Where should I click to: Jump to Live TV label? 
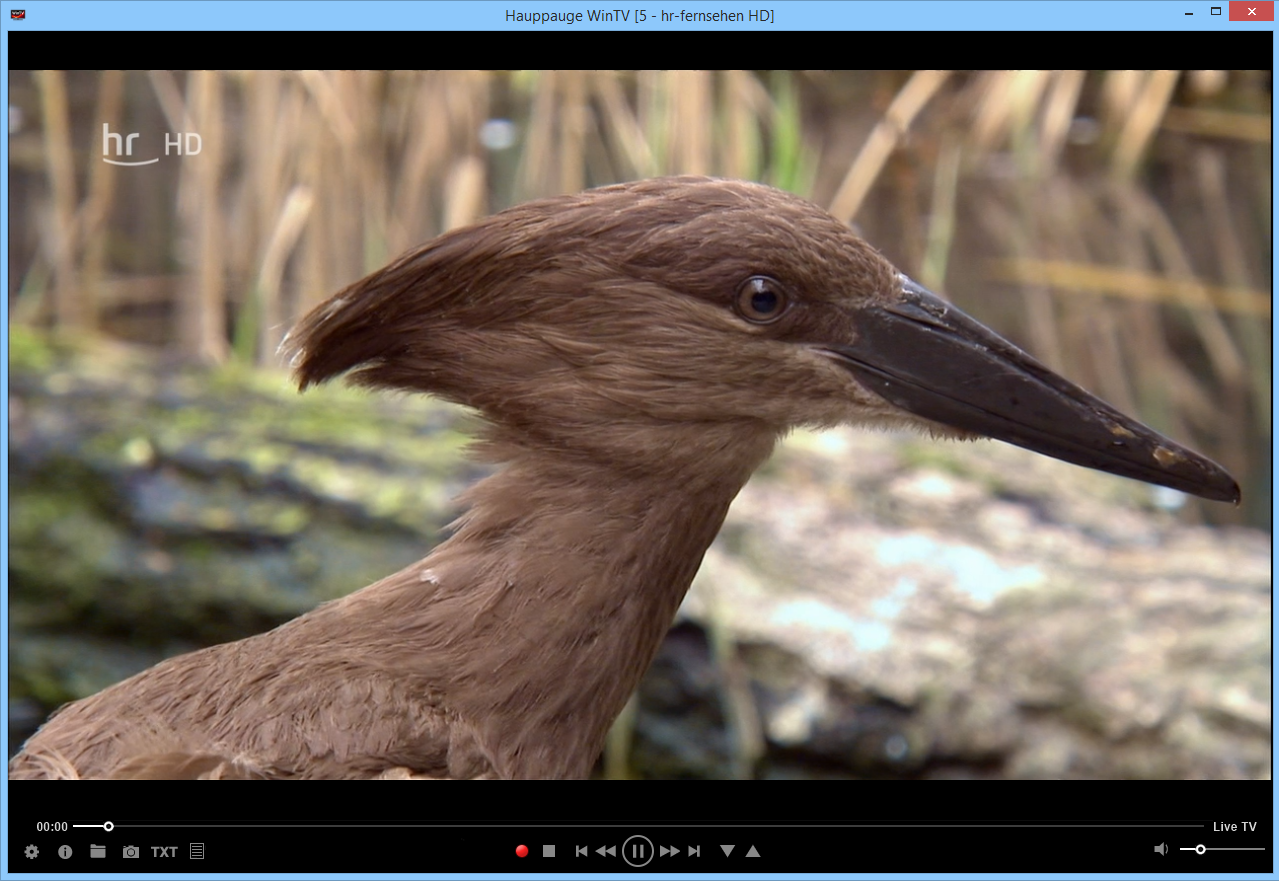tap(1234, 827)
